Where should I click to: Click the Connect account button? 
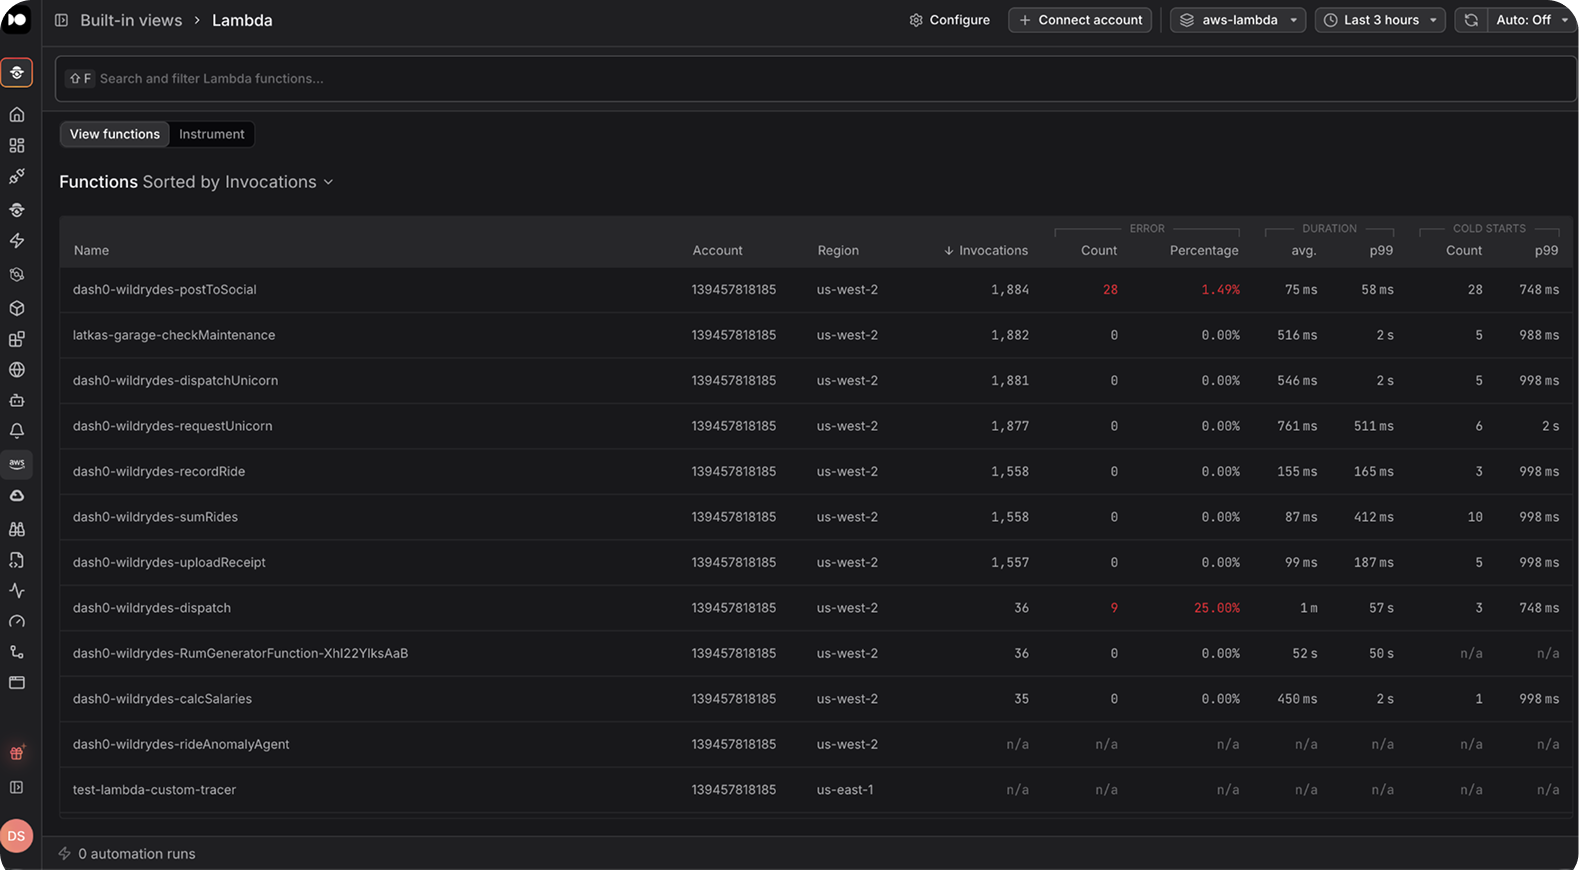pyautogui.click(x=1080, y=20)
